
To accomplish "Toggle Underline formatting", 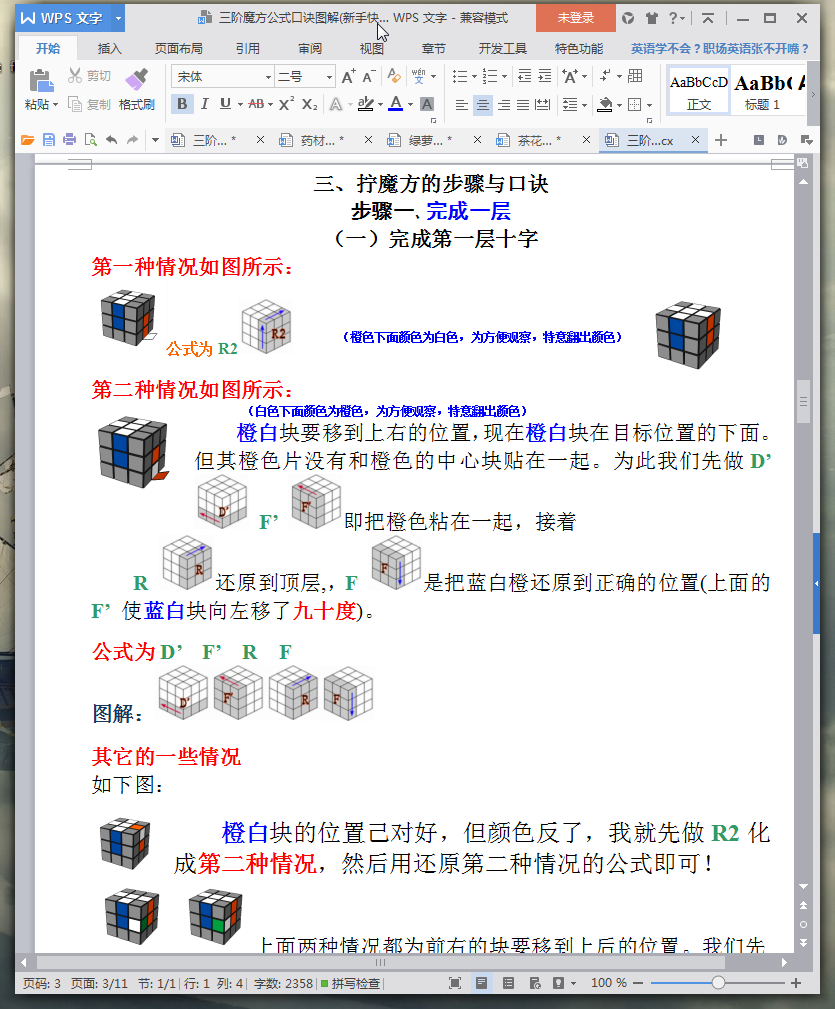I will pyautogui.click(x=225, y=104).
